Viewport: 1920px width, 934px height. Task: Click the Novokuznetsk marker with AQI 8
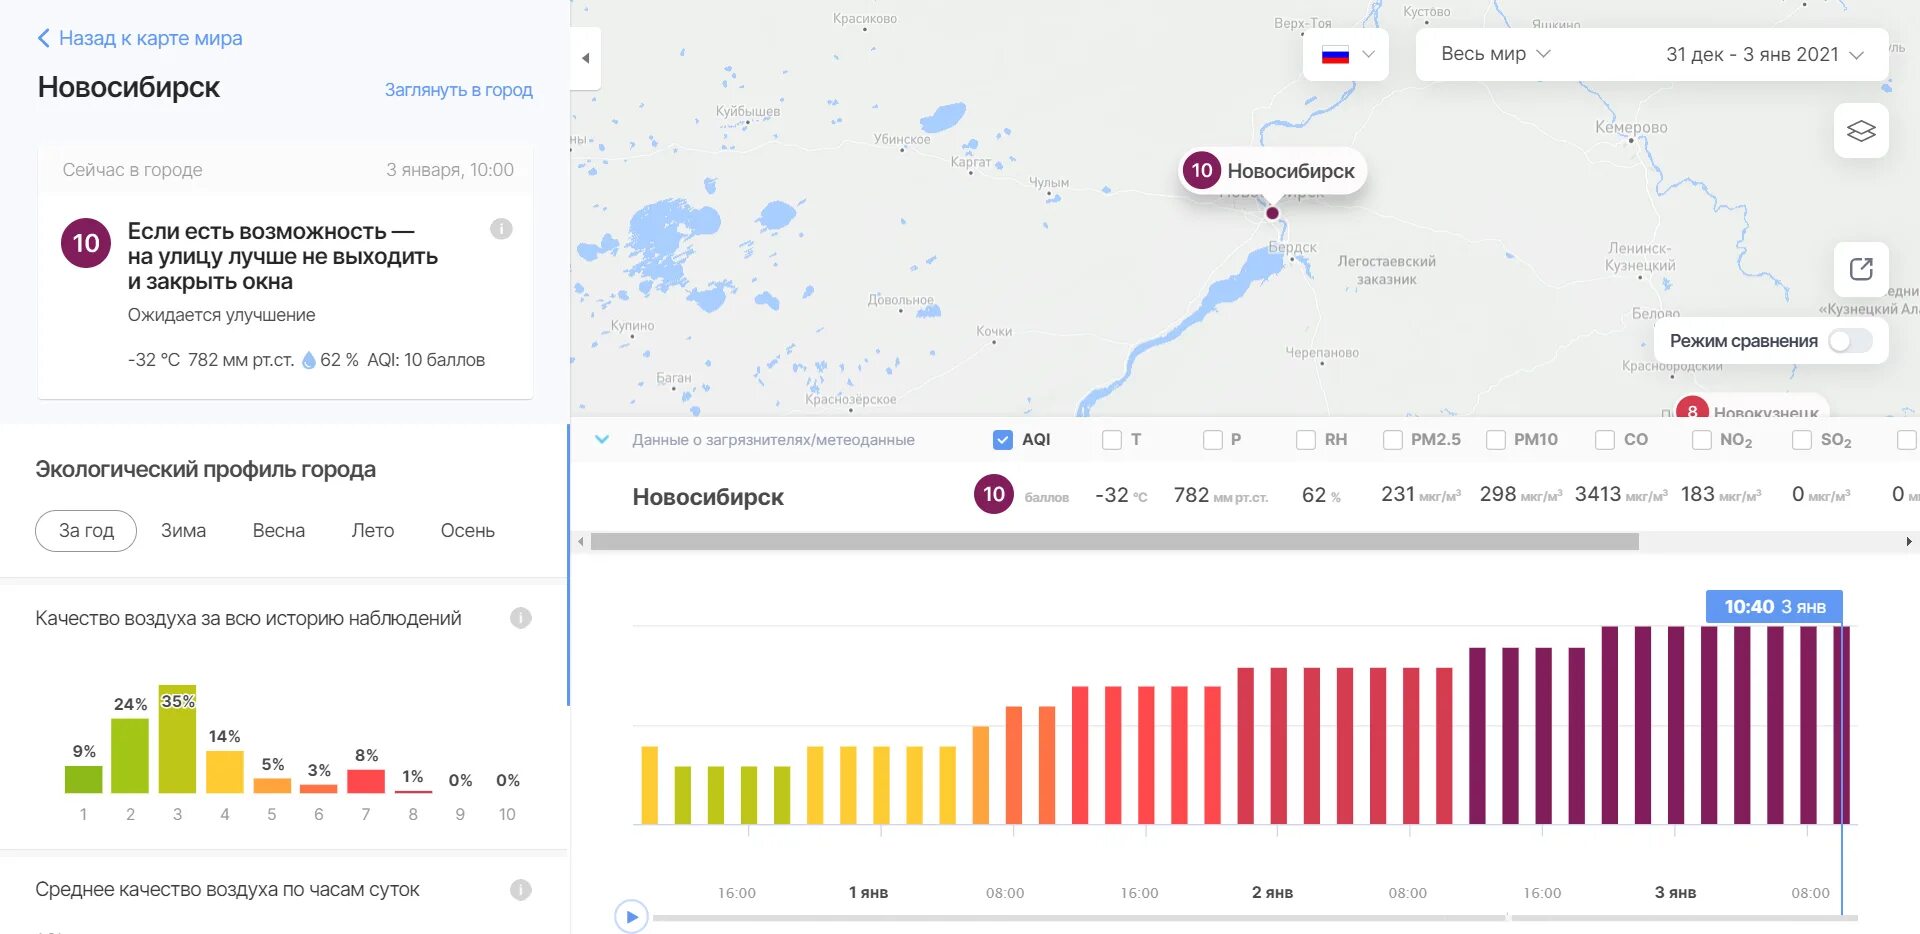point(1692,411)
